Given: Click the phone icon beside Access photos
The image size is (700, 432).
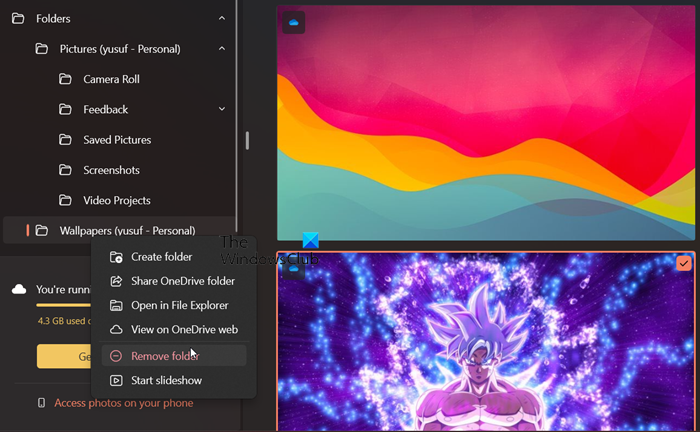Looking at the screenshot, I should tap(42, 403).
